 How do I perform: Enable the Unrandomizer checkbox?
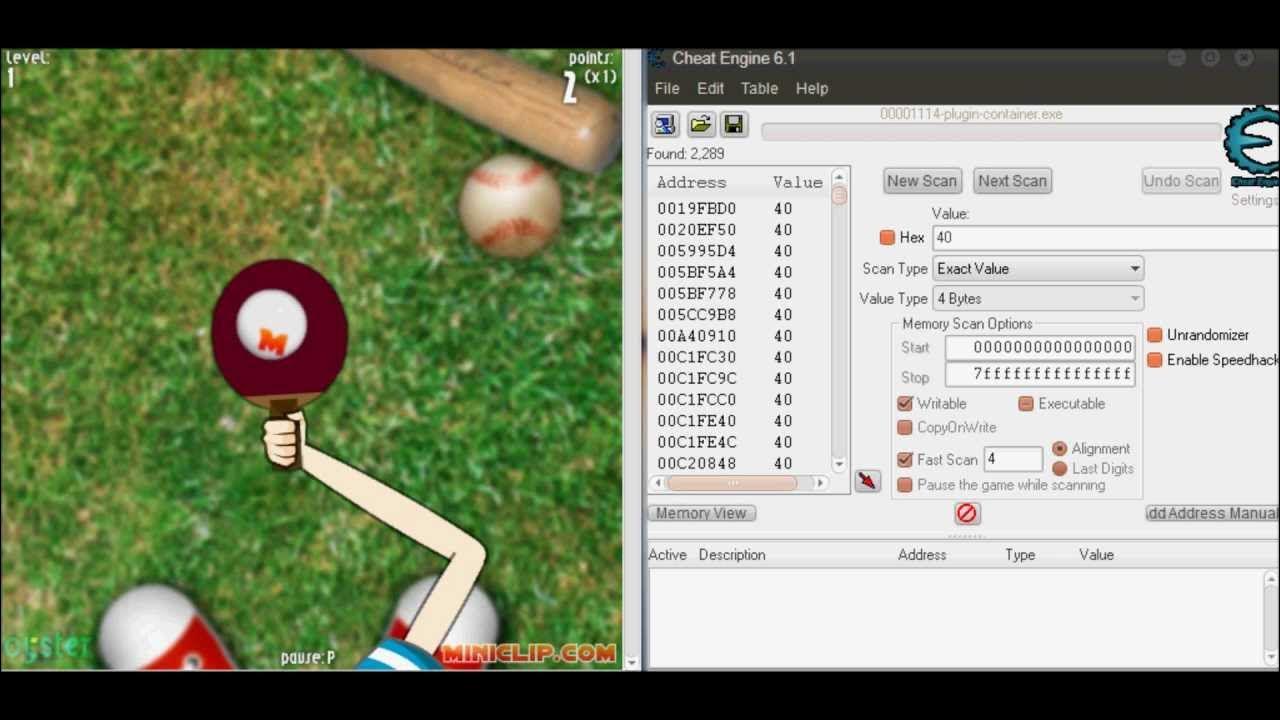click(1155, 334)
